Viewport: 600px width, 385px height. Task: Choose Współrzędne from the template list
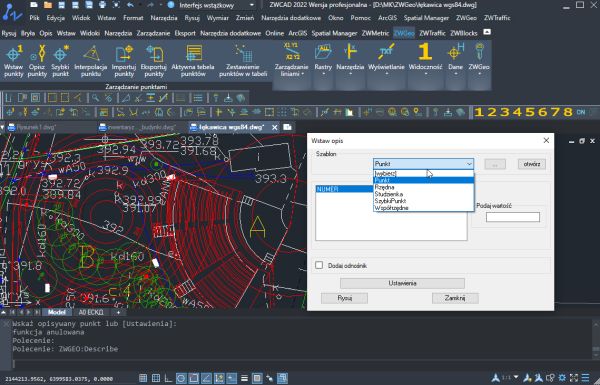click(423, 208)
